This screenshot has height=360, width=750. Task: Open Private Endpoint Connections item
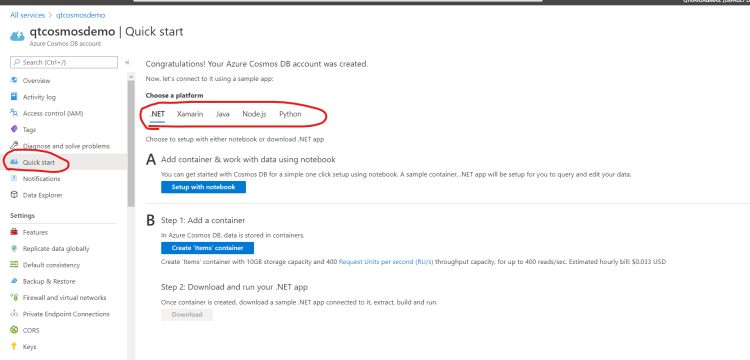pyautogui.click(x=66, y=314)
